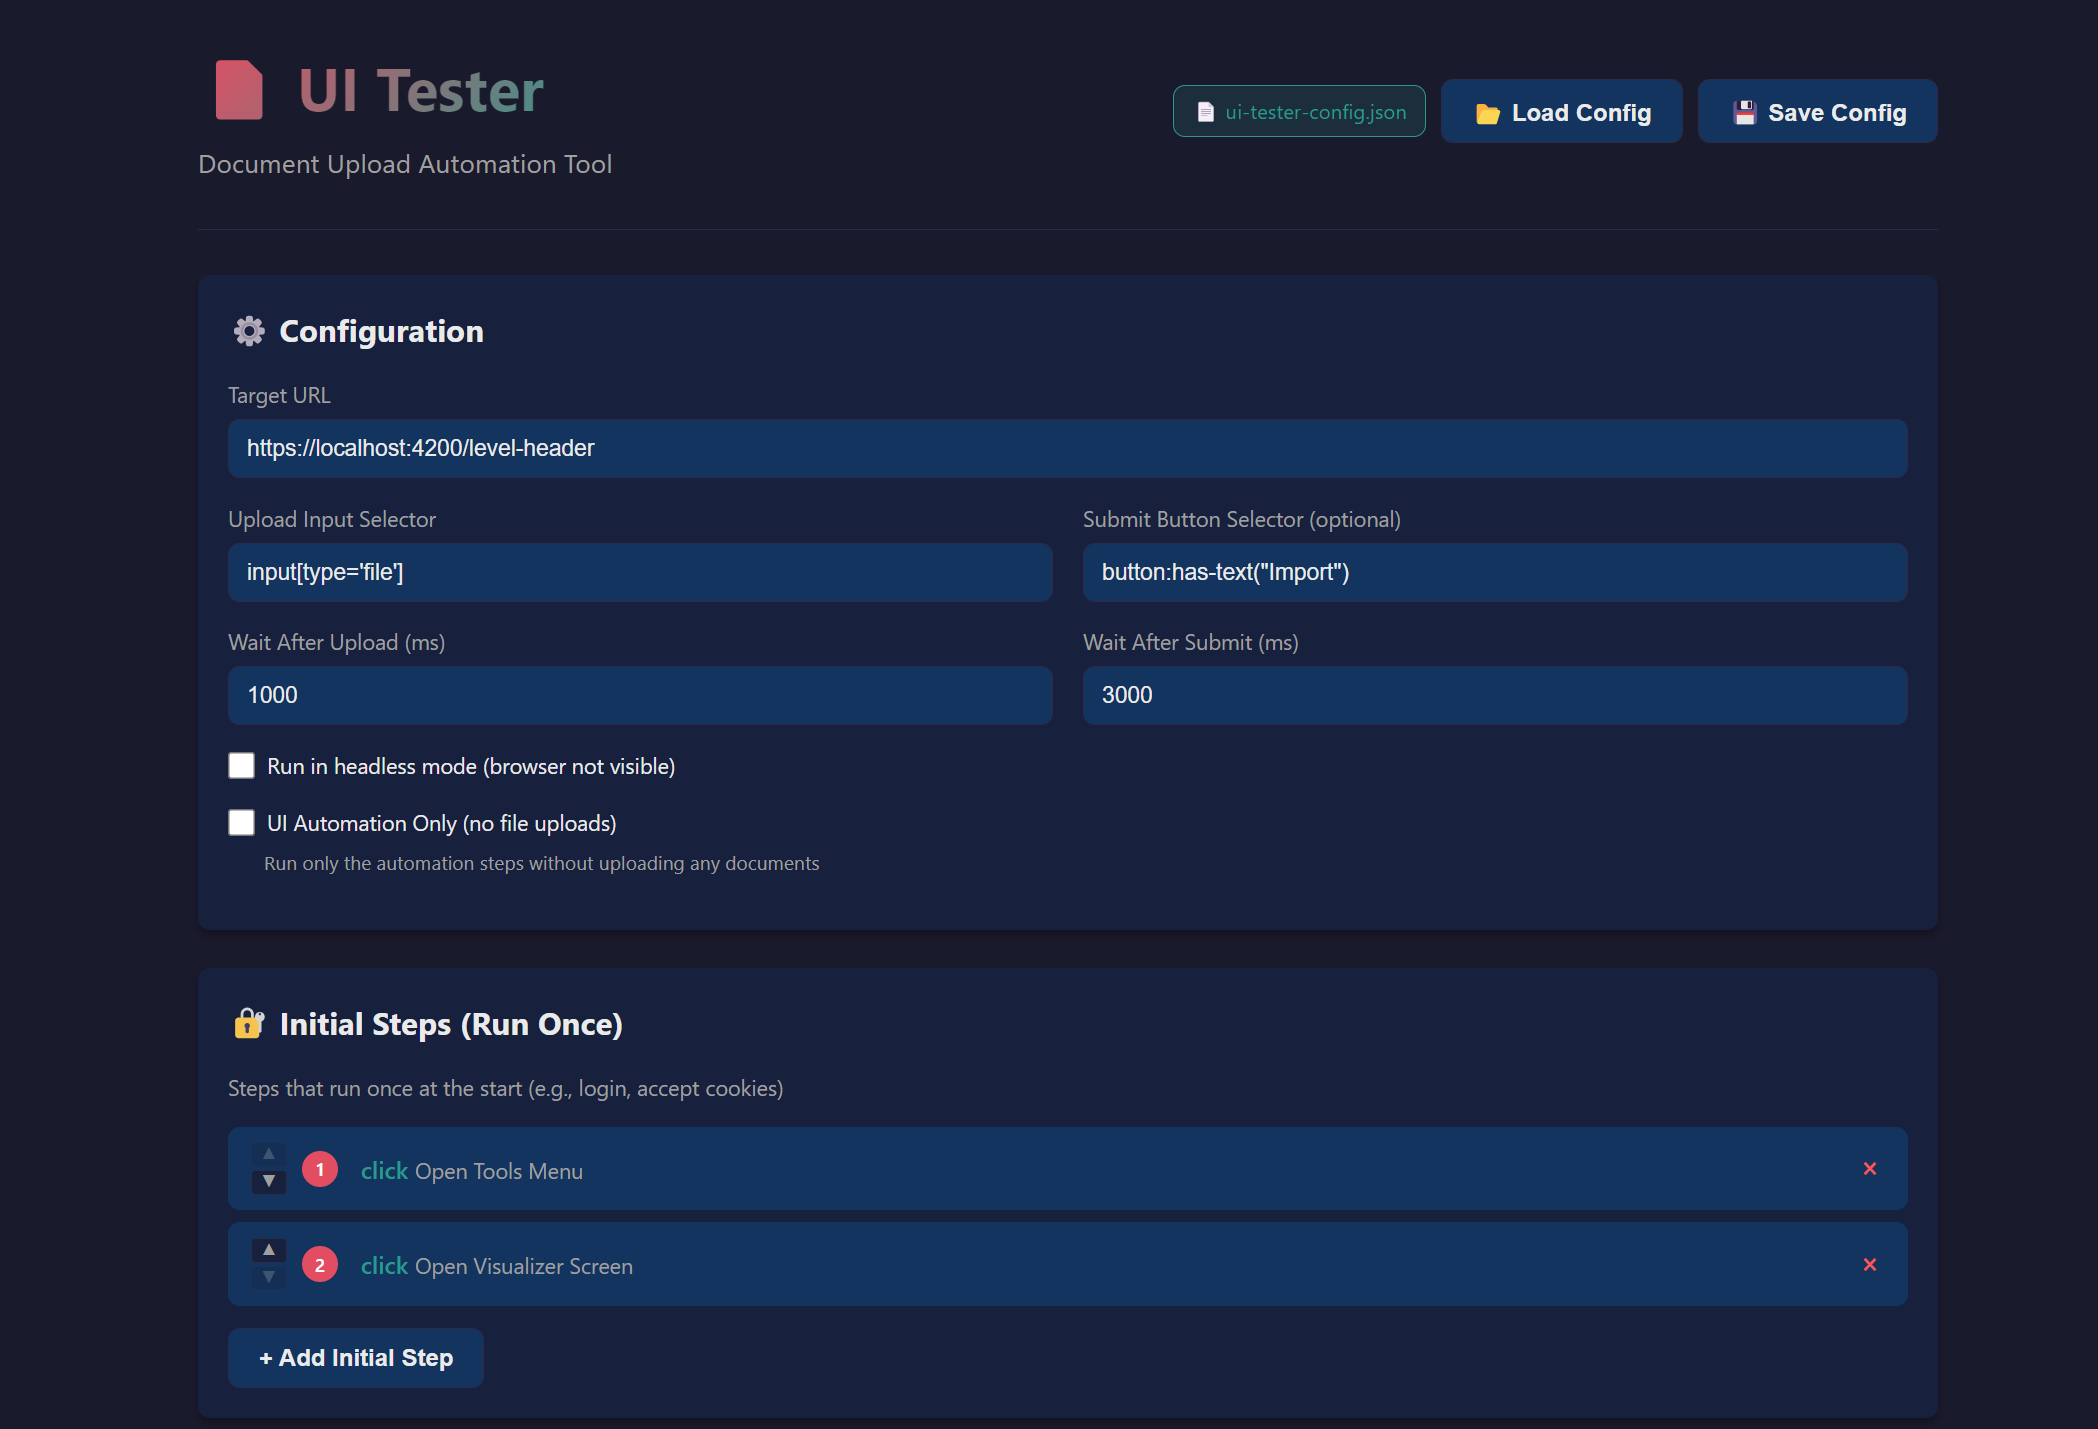Select the ui-tester-config.json filename chip
Screen dimensions: 2098x1429
pos(1299,112)
